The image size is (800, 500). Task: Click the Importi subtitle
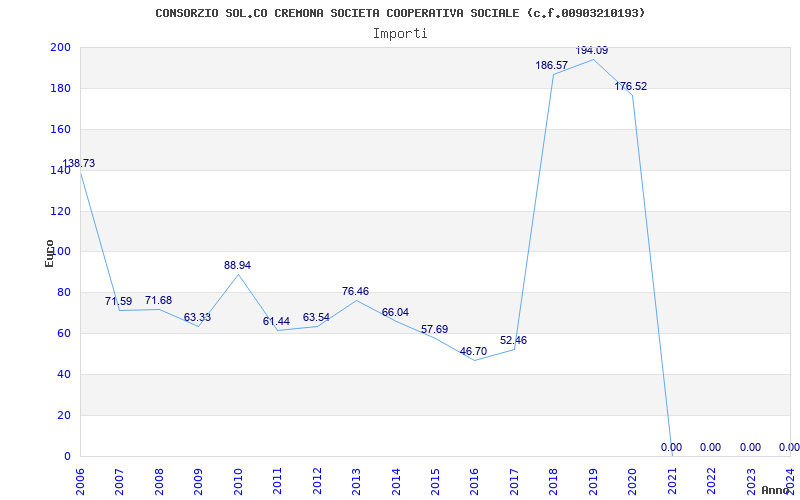click(x=400, y=34)
